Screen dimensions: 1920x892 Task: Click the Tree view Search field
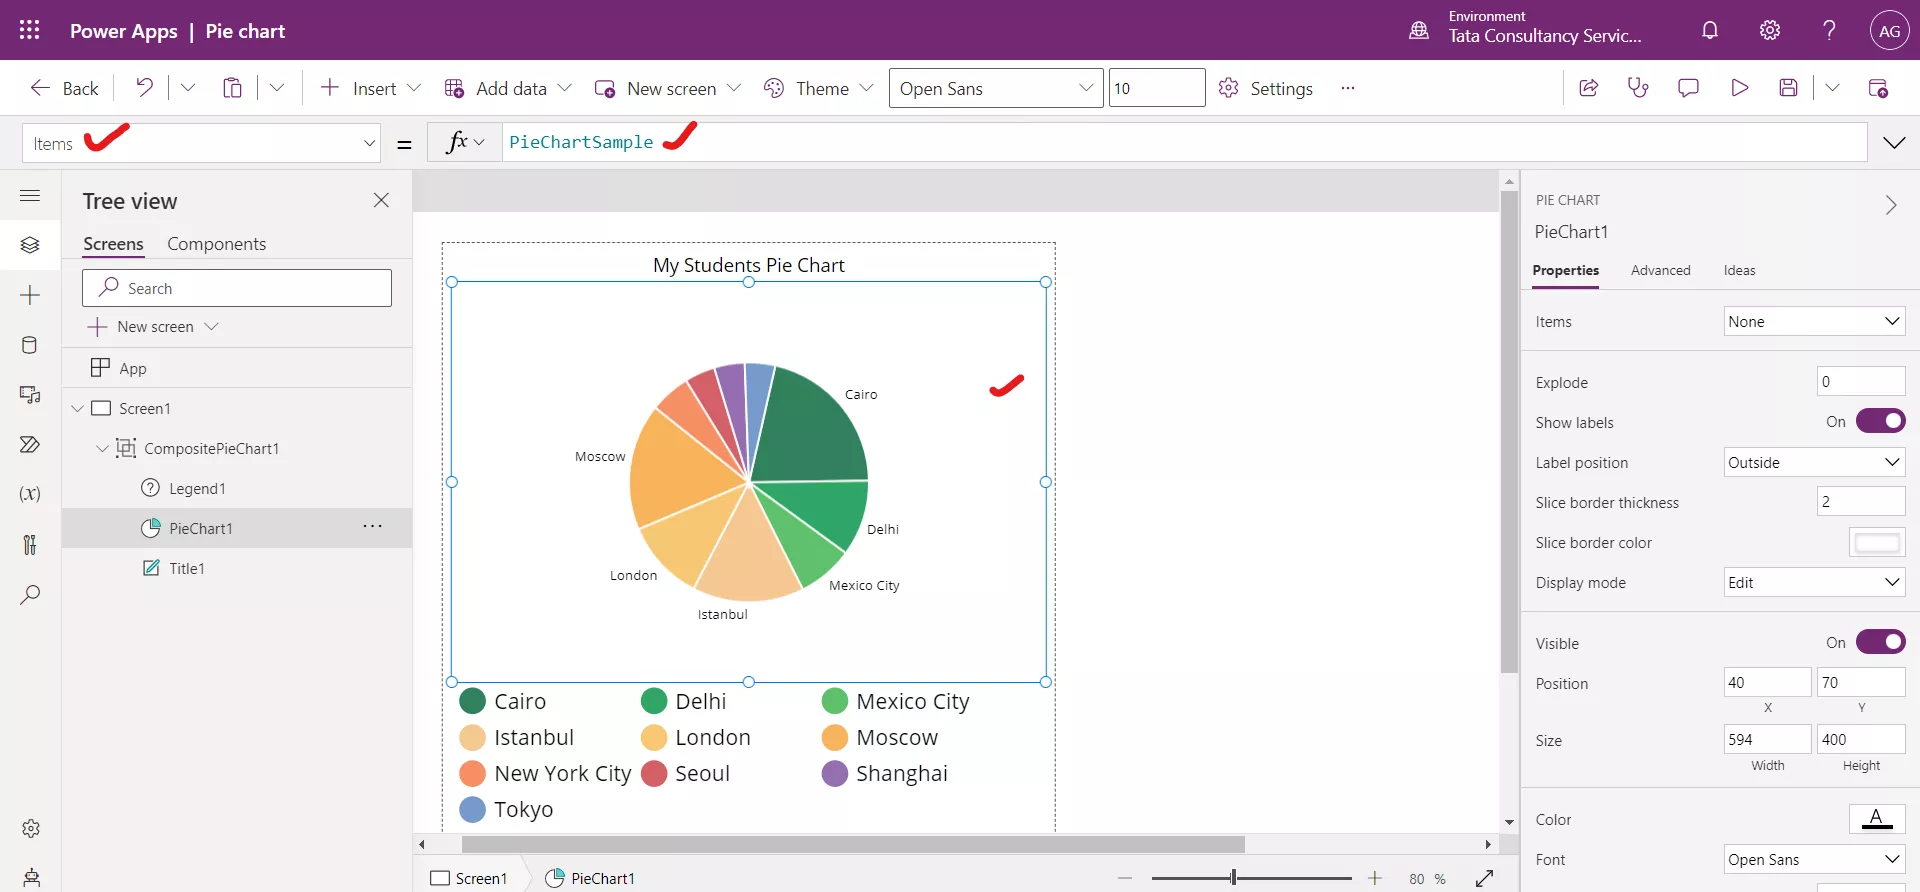[x=237, y=288]
